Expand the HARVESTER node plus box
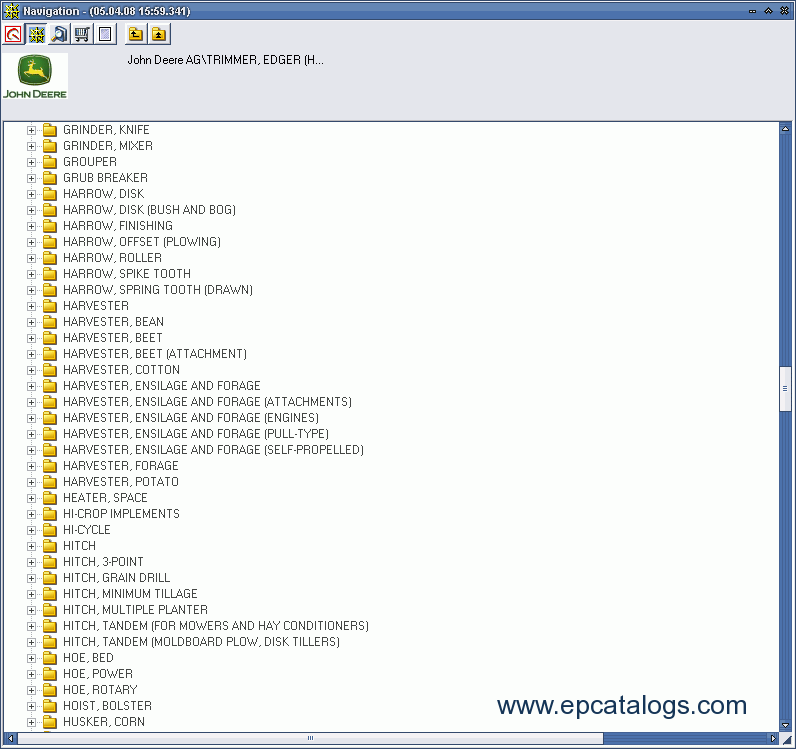This screenshot has height=749, width=796. tap(31, 306)
